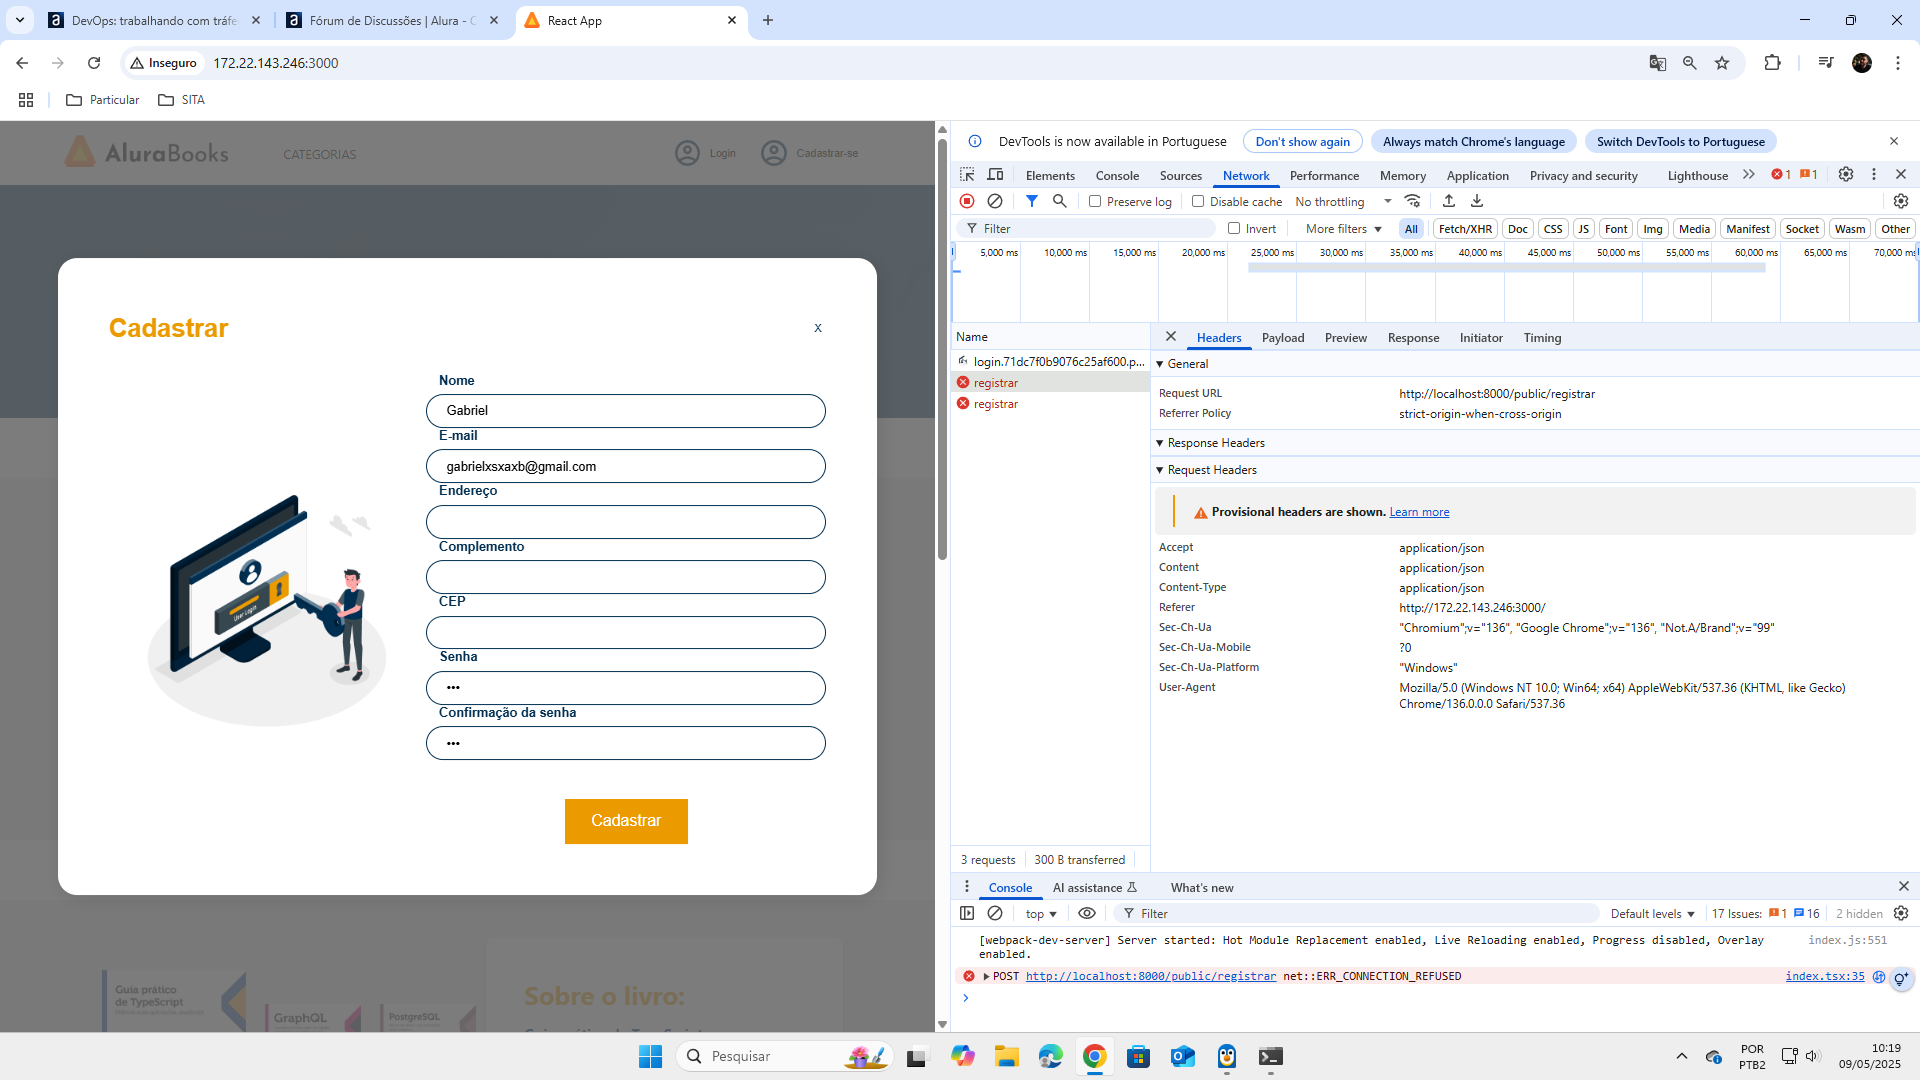Open the Payload tab
Image resolution: width=1920 pixels, height=1080 pixels.
pyautogui.click(x=1283, y=338)
